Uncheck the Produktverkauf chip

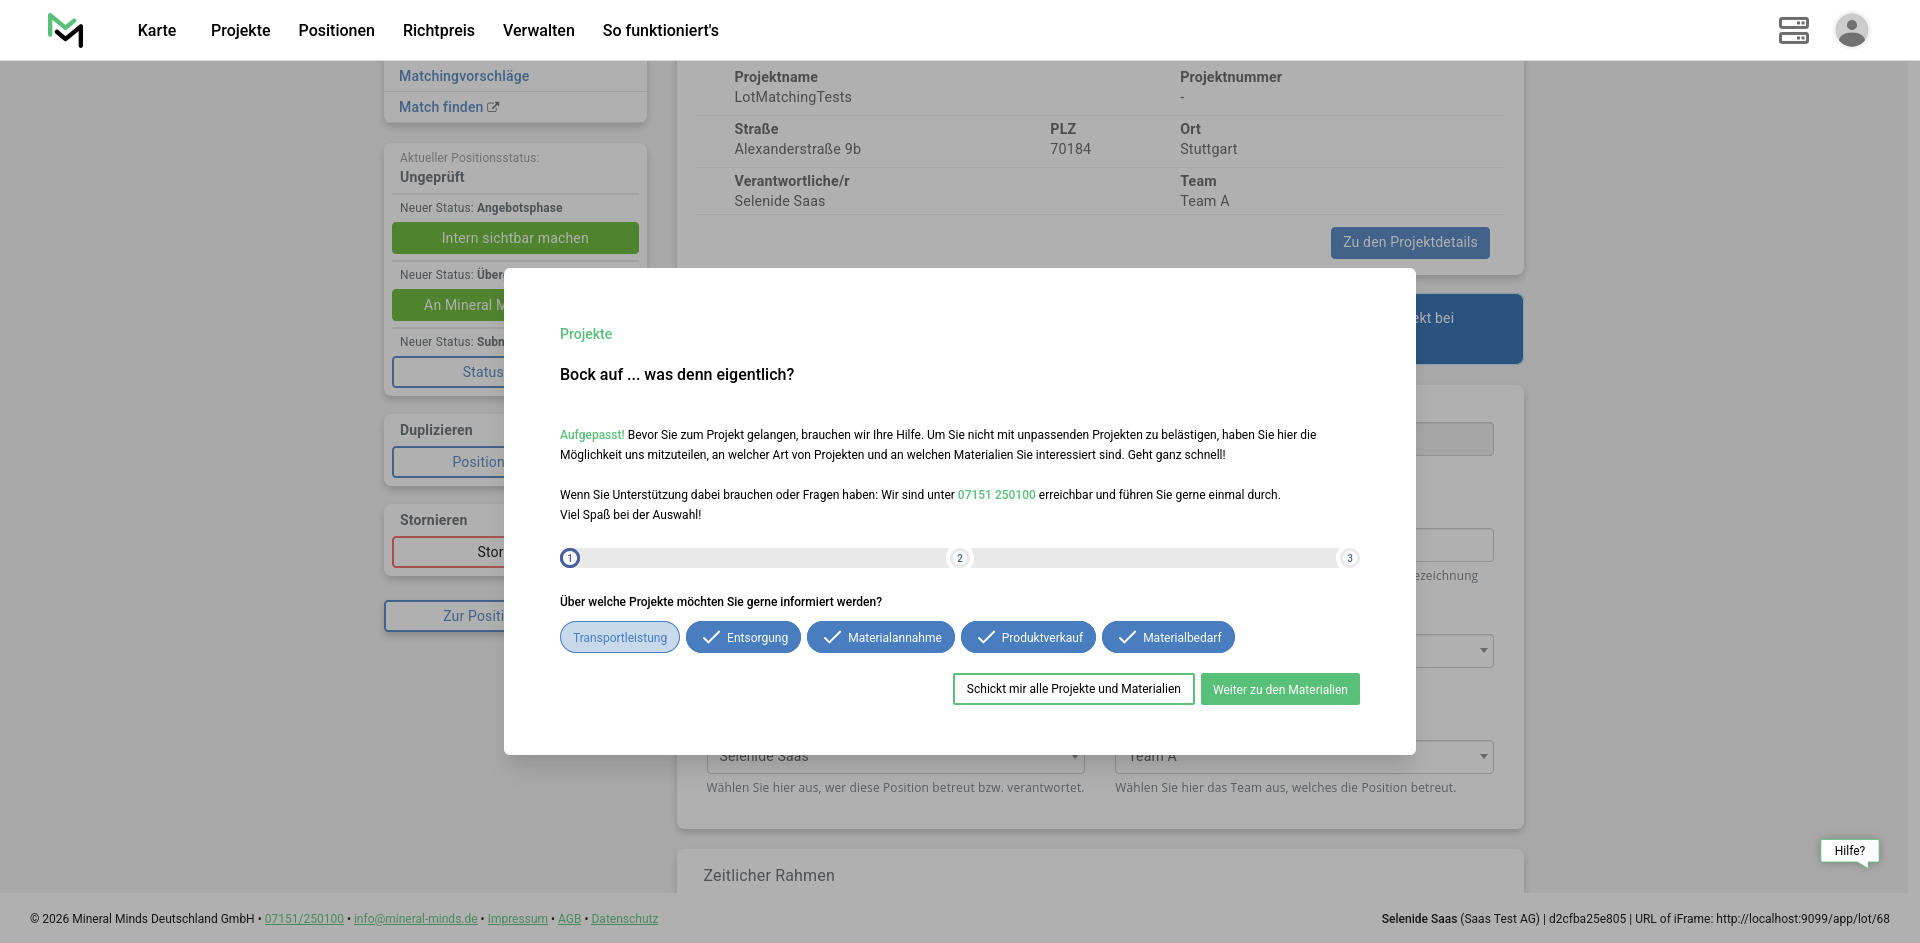pos(1028,638)
